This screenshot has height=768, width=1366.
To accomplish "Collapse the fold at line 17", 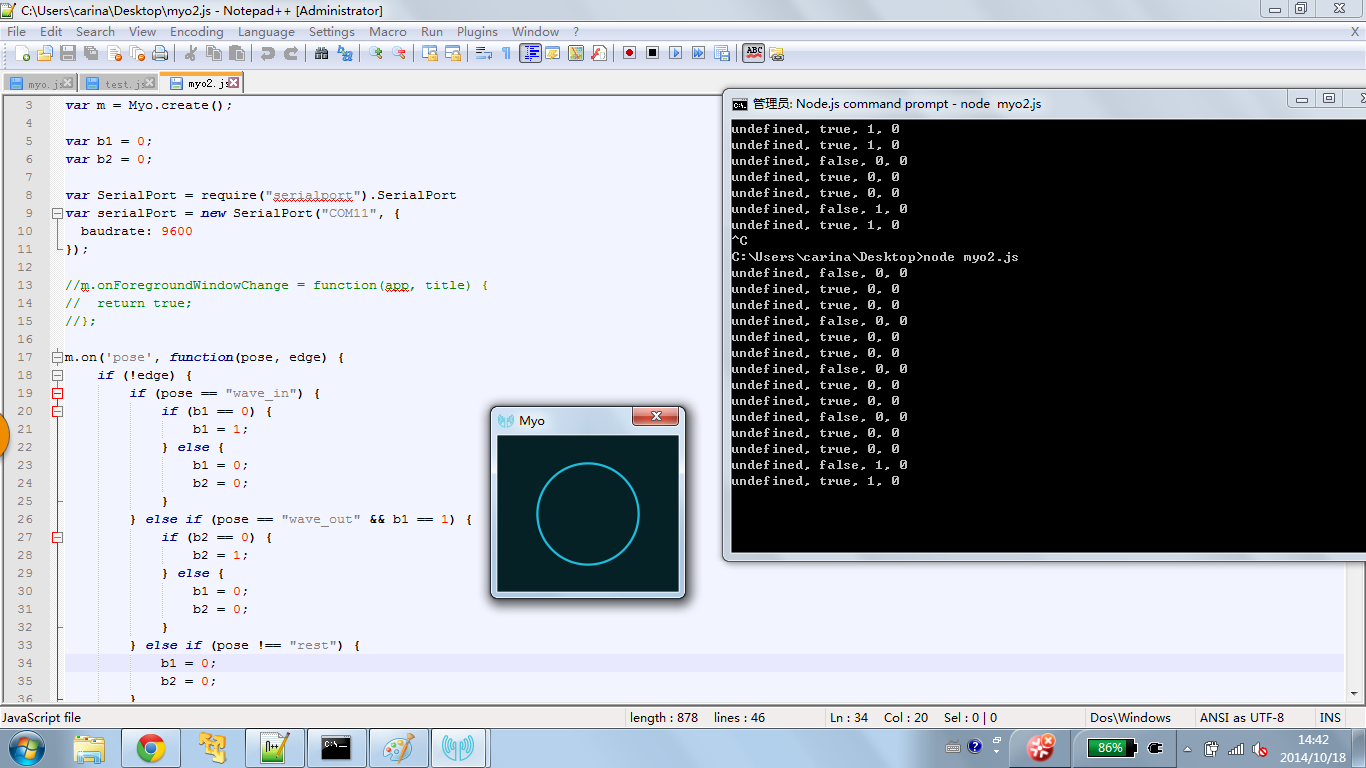I will [57, 357].
